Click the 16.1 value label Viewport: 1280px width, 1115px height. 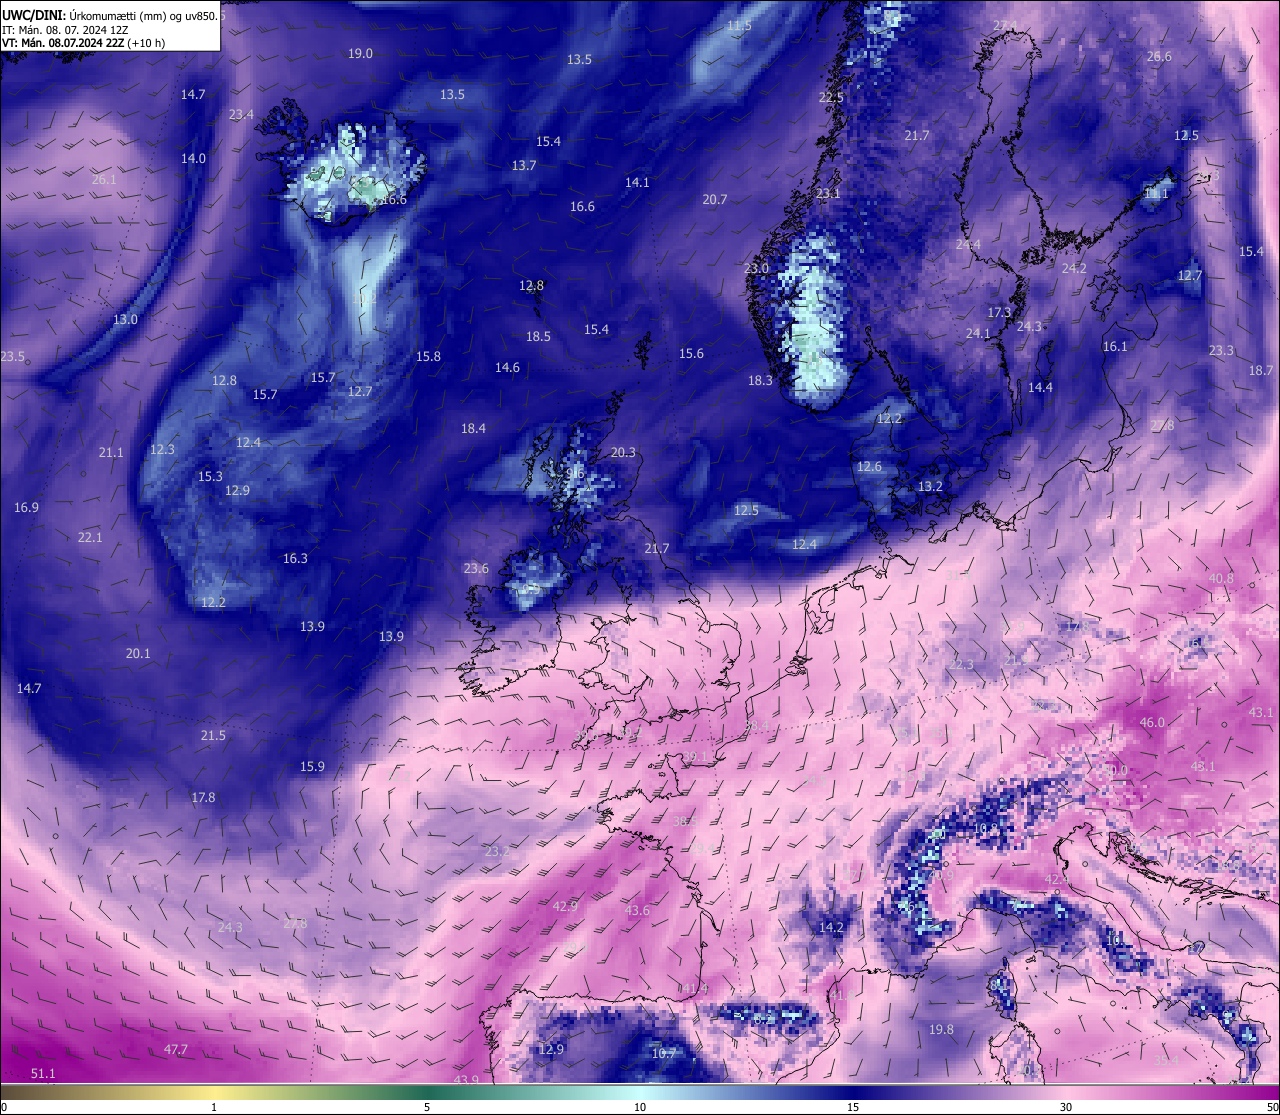click(x=1115, y=346)
